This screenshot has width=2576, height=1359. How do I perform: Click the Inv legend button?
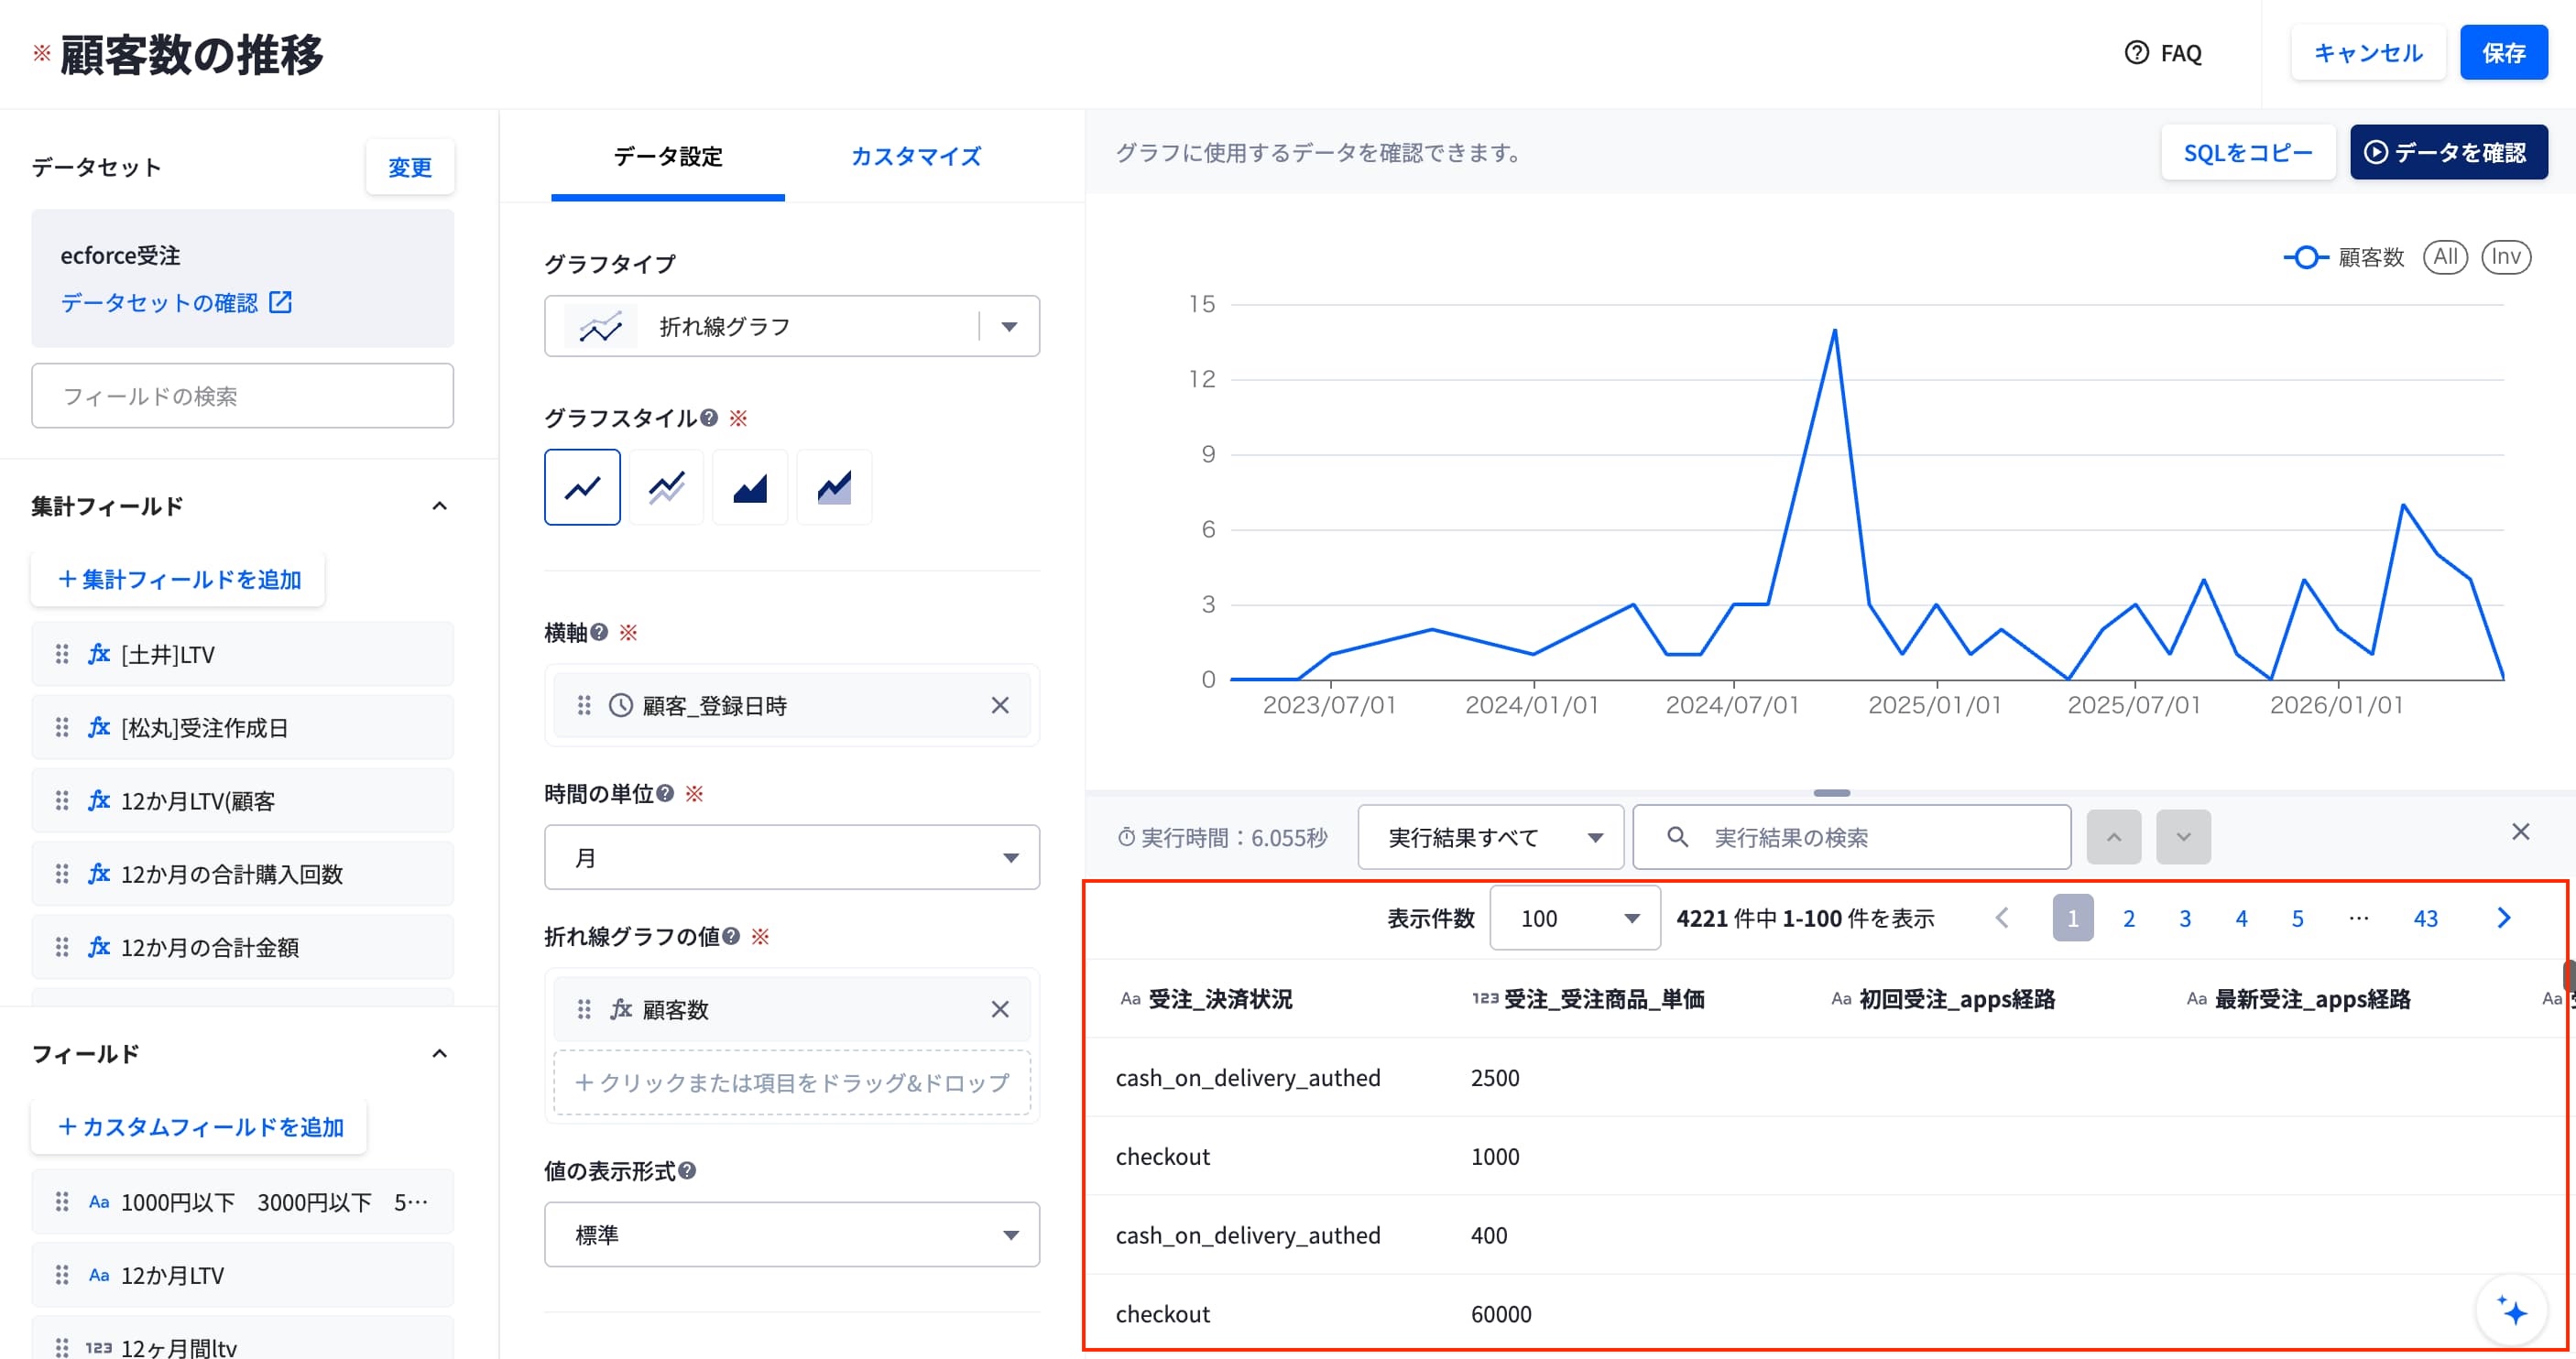point(2506,257)
